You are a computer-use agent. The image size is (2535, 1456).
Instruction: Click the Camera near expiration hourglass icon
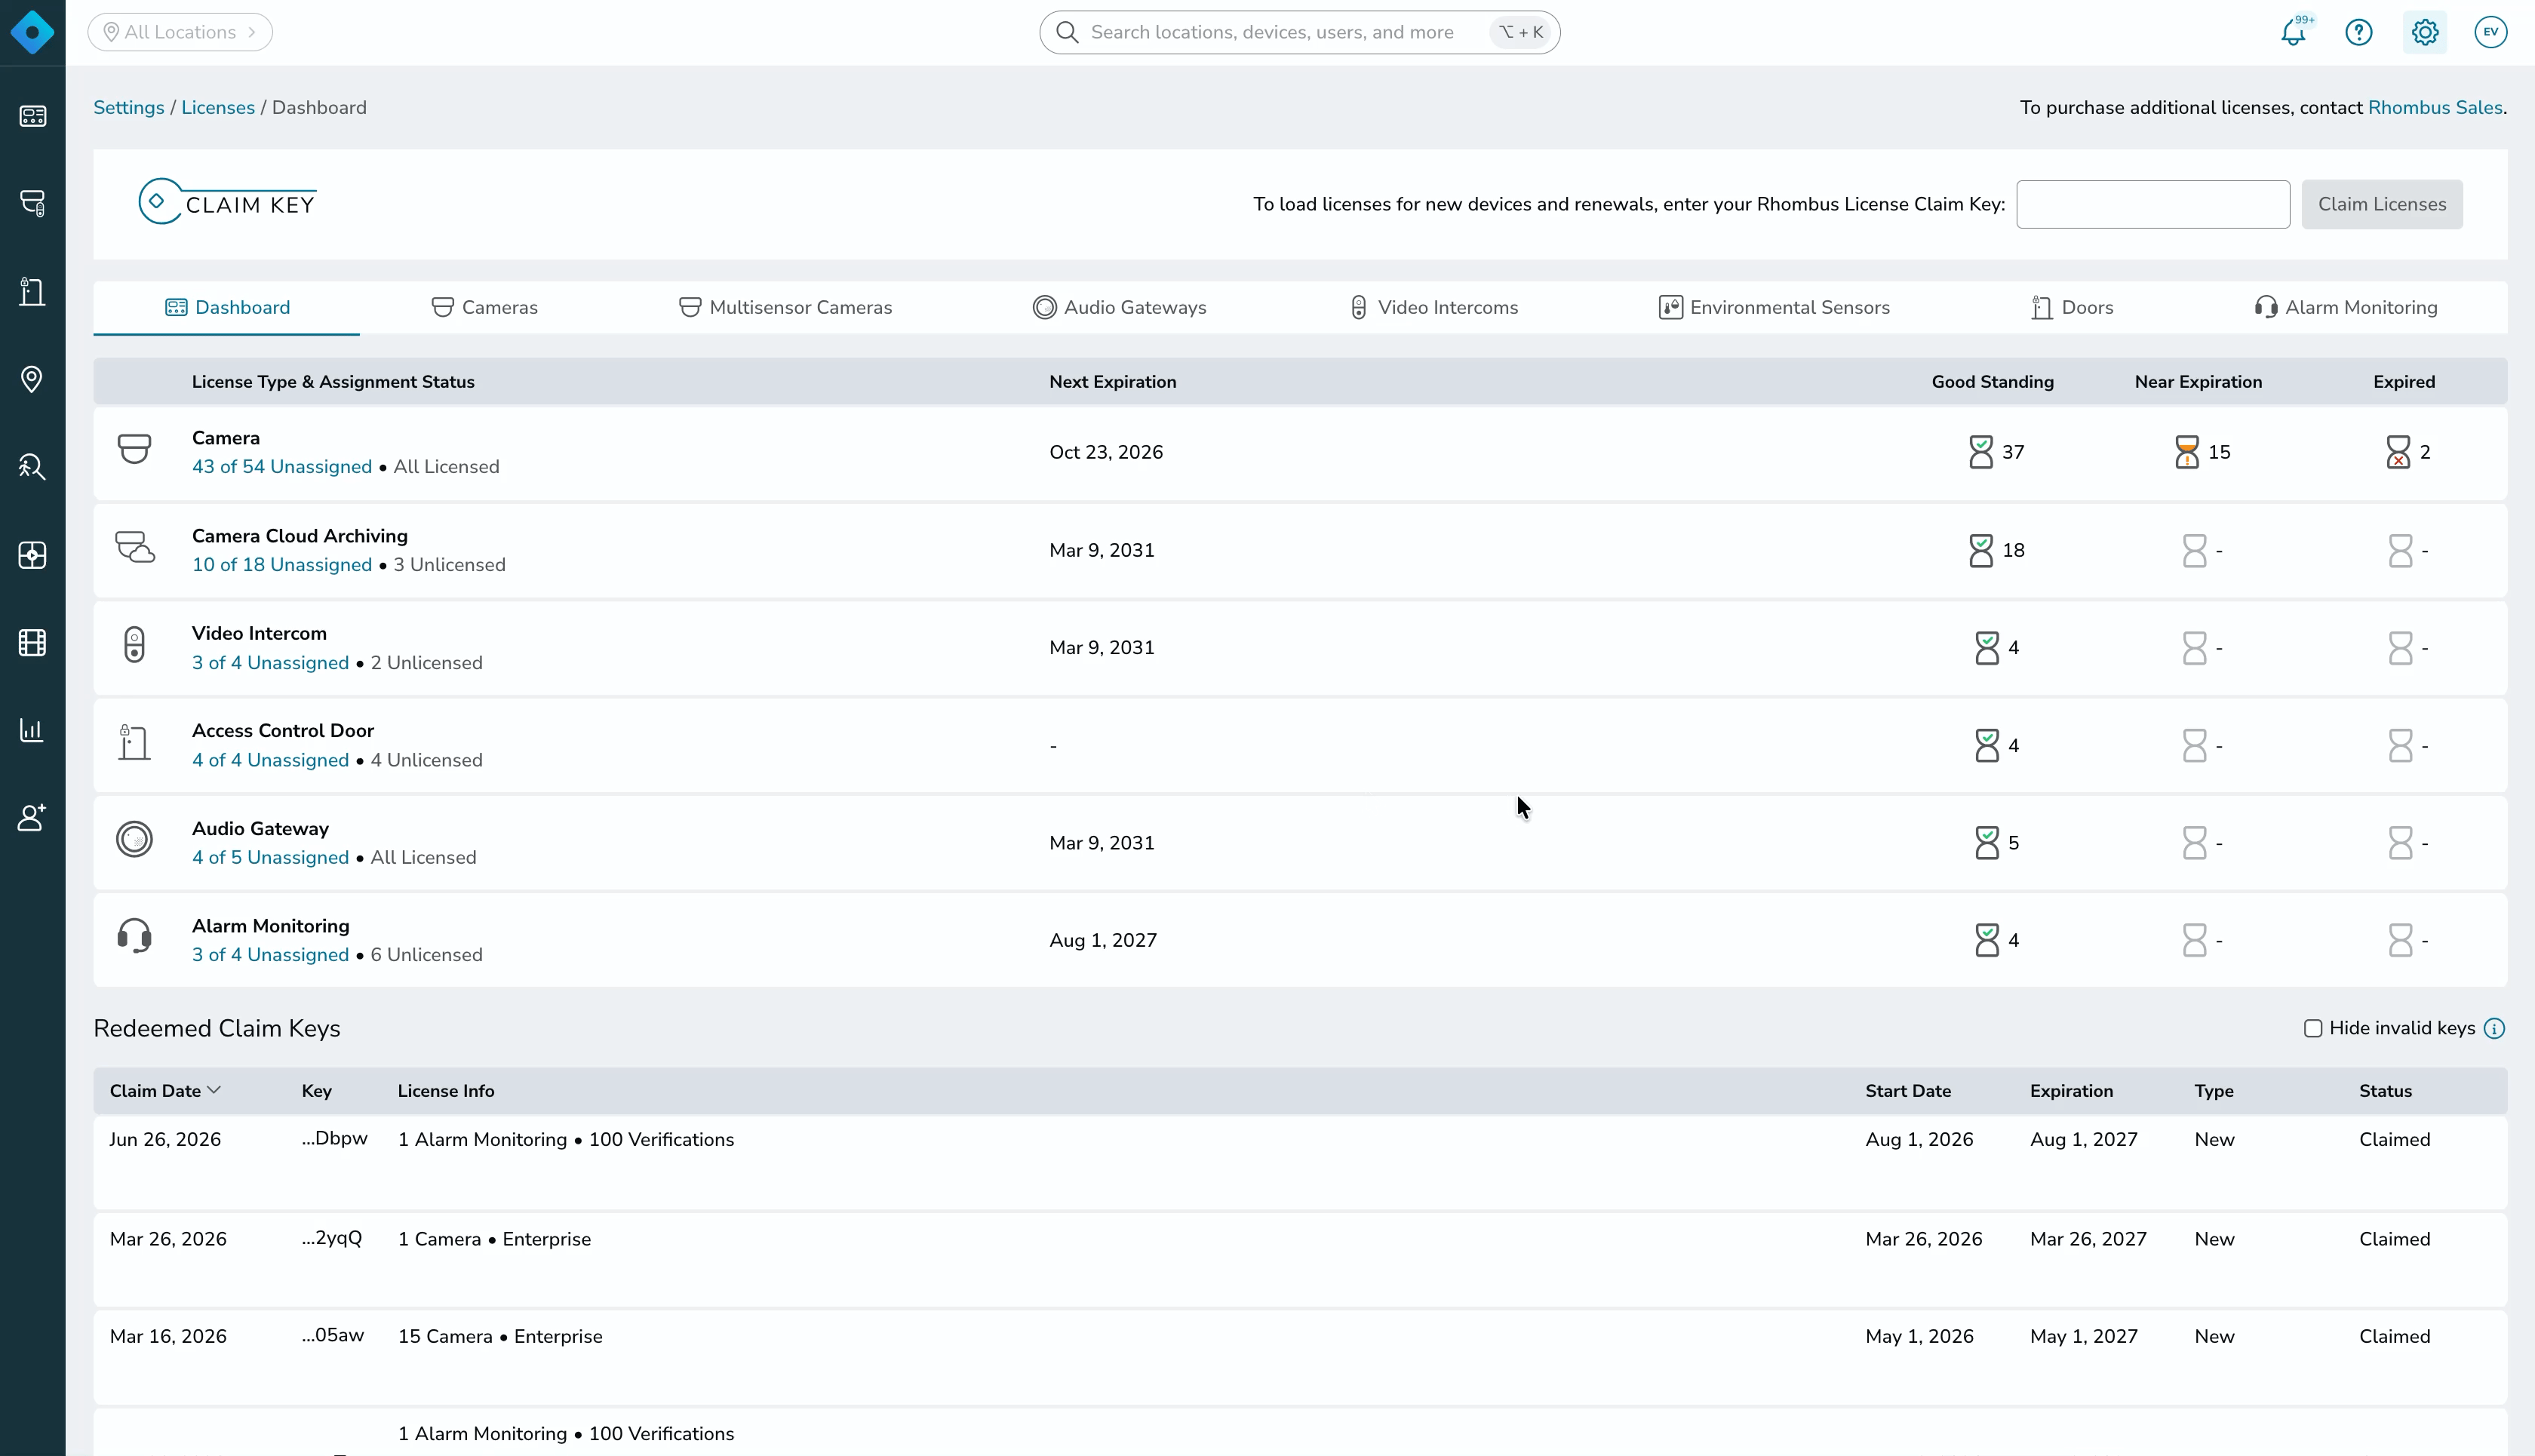point(2187,452)
